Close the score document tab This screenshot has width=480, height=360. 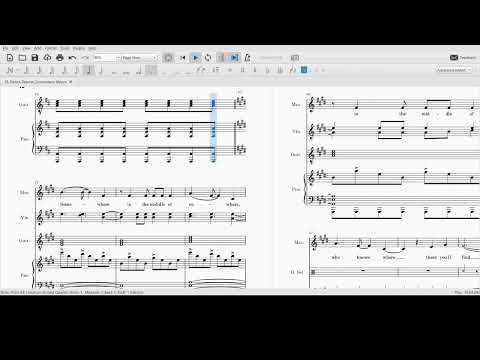coord(71,82)
